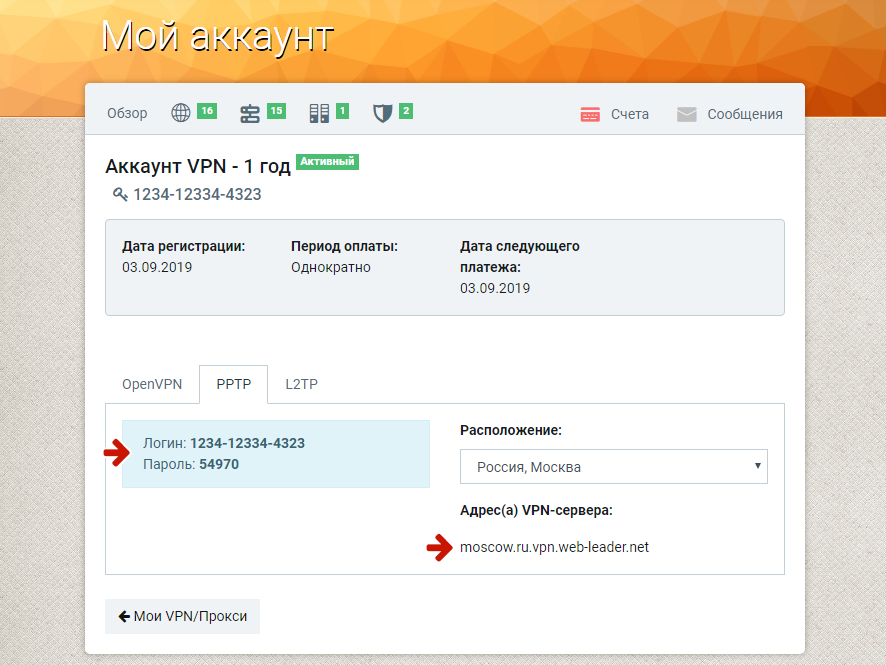Open the L2TP configuration tab
Screen dimensions: 886x665
coord(299,383)
